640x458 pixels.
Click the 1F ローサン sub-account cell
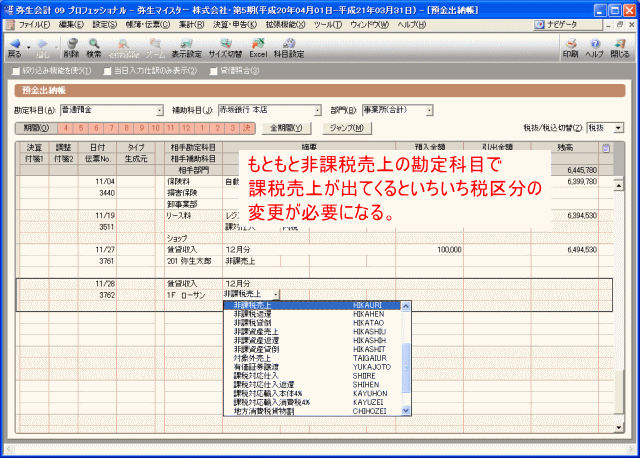[x=193, y=296]
